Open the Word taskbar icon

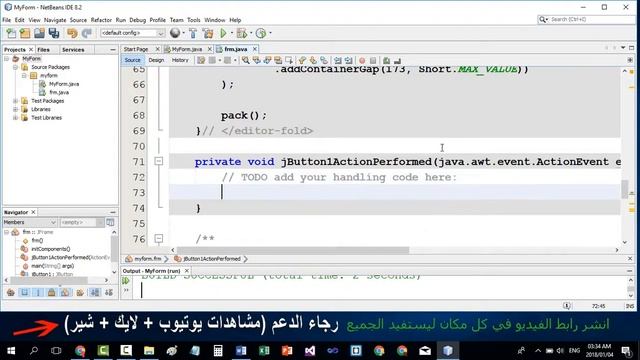(x=241, y=350)
